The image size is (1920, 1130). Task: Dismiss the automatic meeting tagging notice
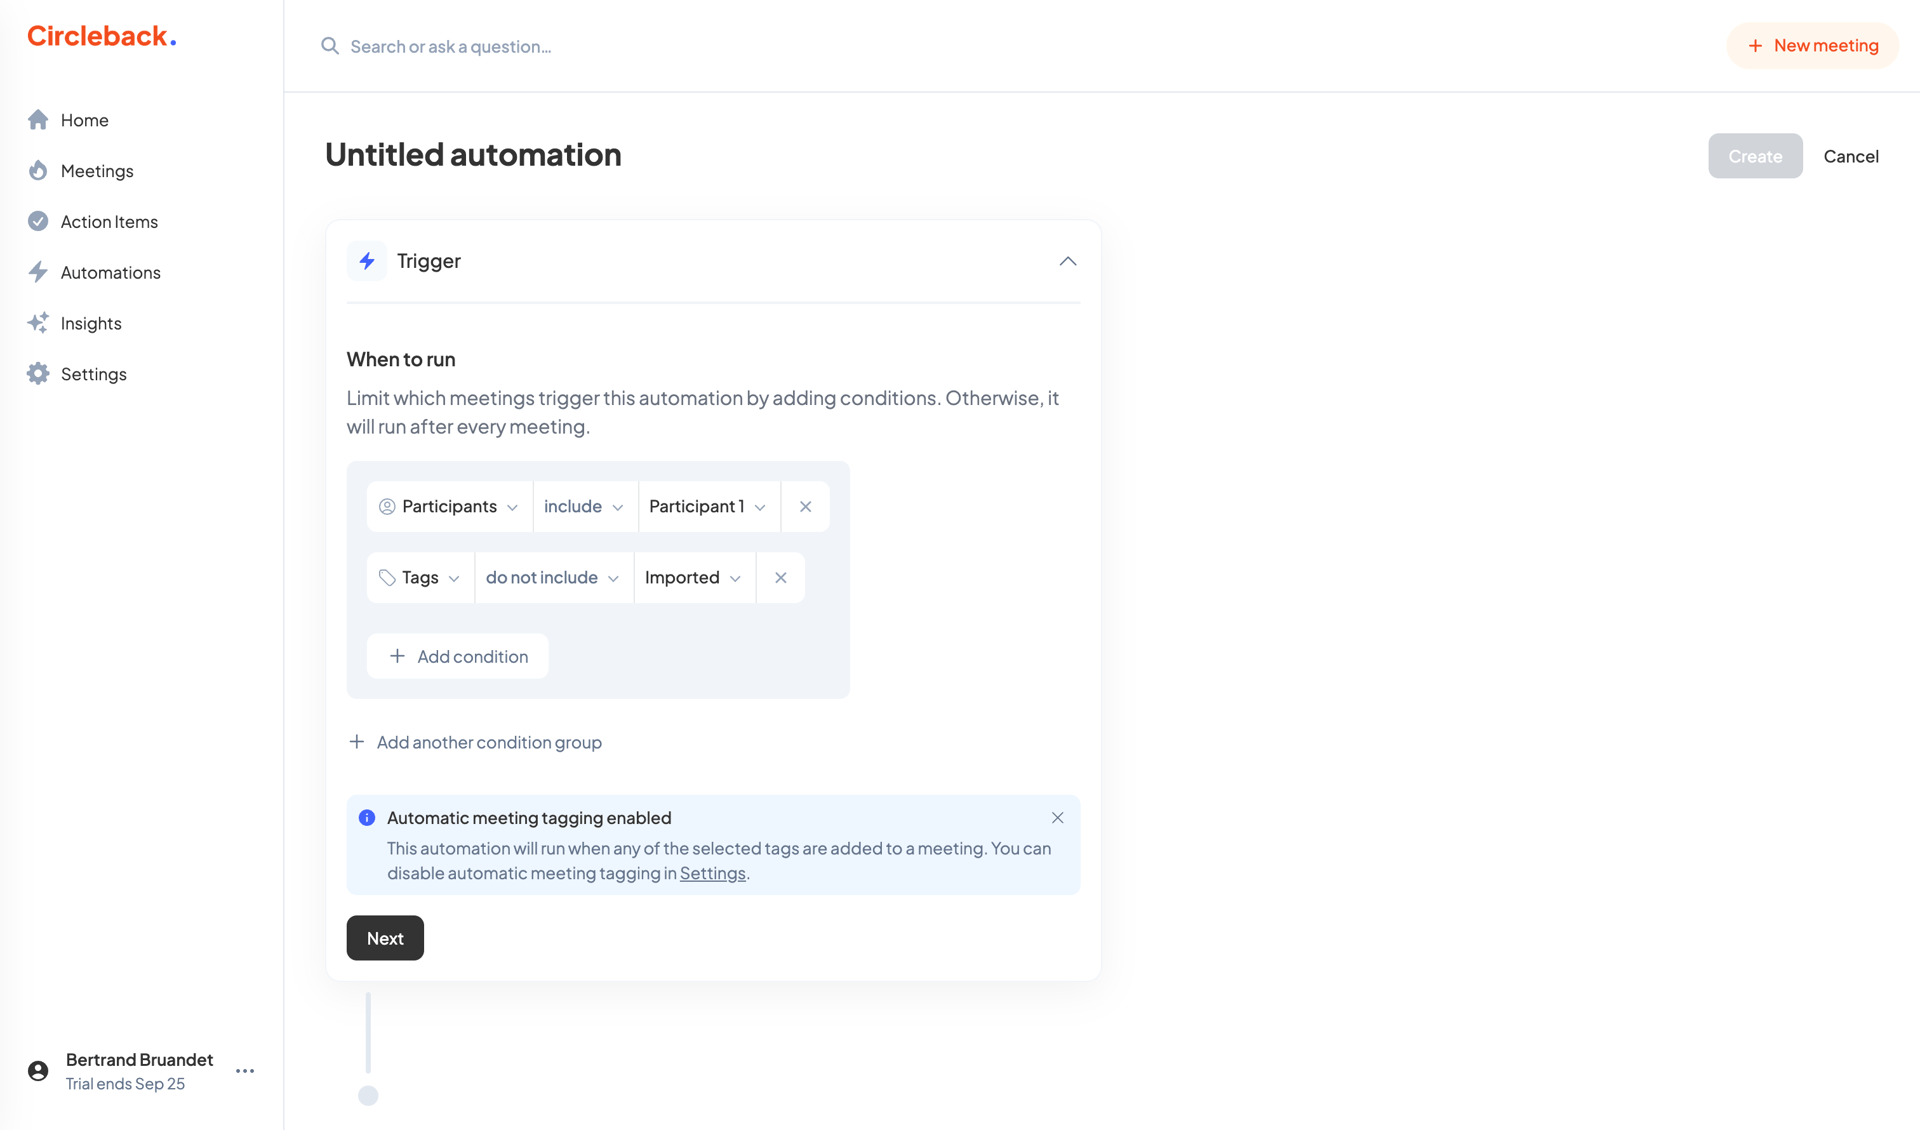[x=1057, y=817]
